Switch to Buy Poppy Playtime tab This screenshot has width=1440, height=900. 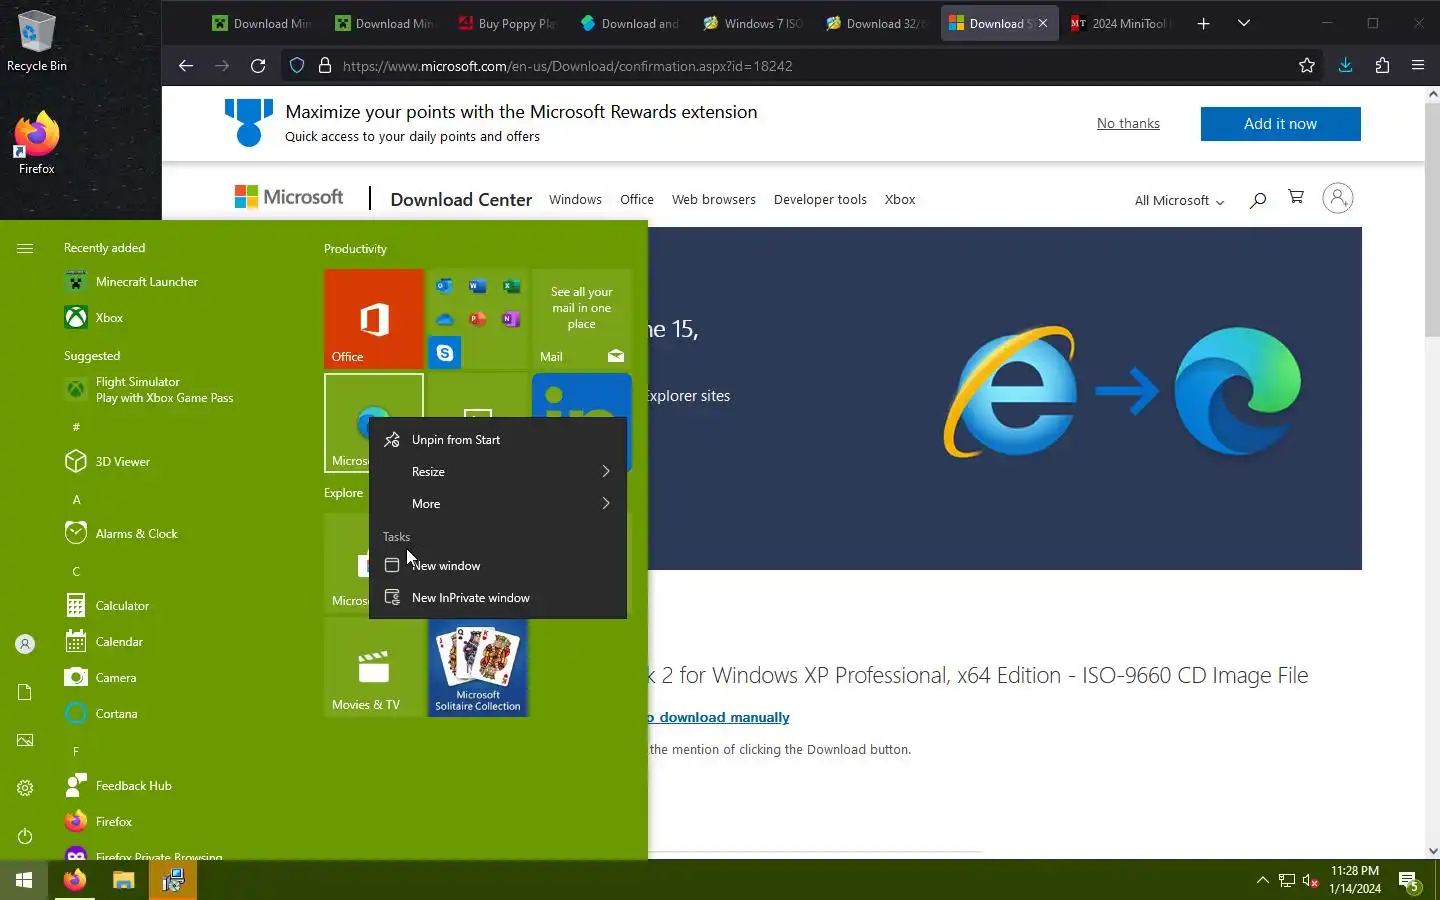pos(508,23)
